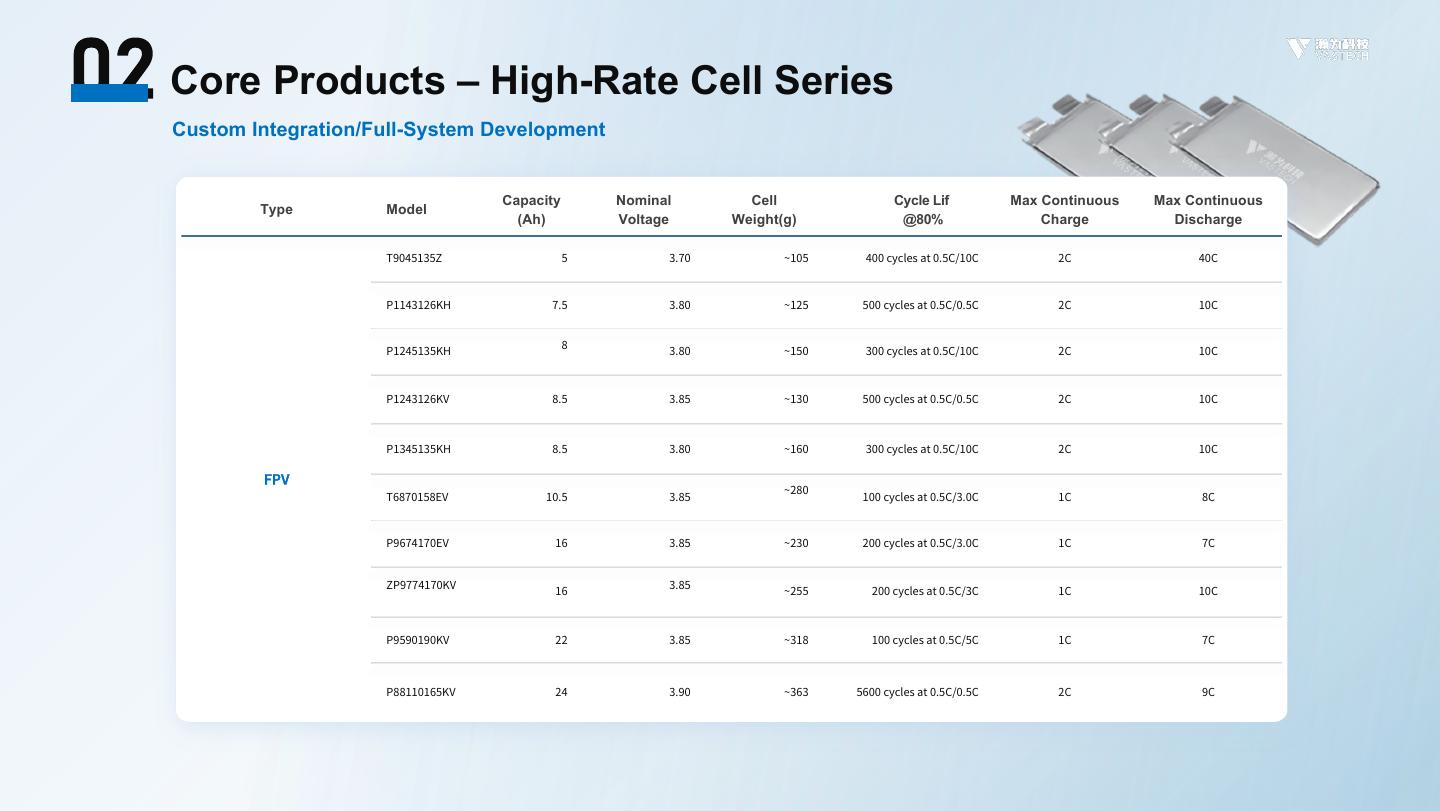Select the "Cell Weight(g)" column header
This screenshot has width=1440, height=811.
(764, 209)
